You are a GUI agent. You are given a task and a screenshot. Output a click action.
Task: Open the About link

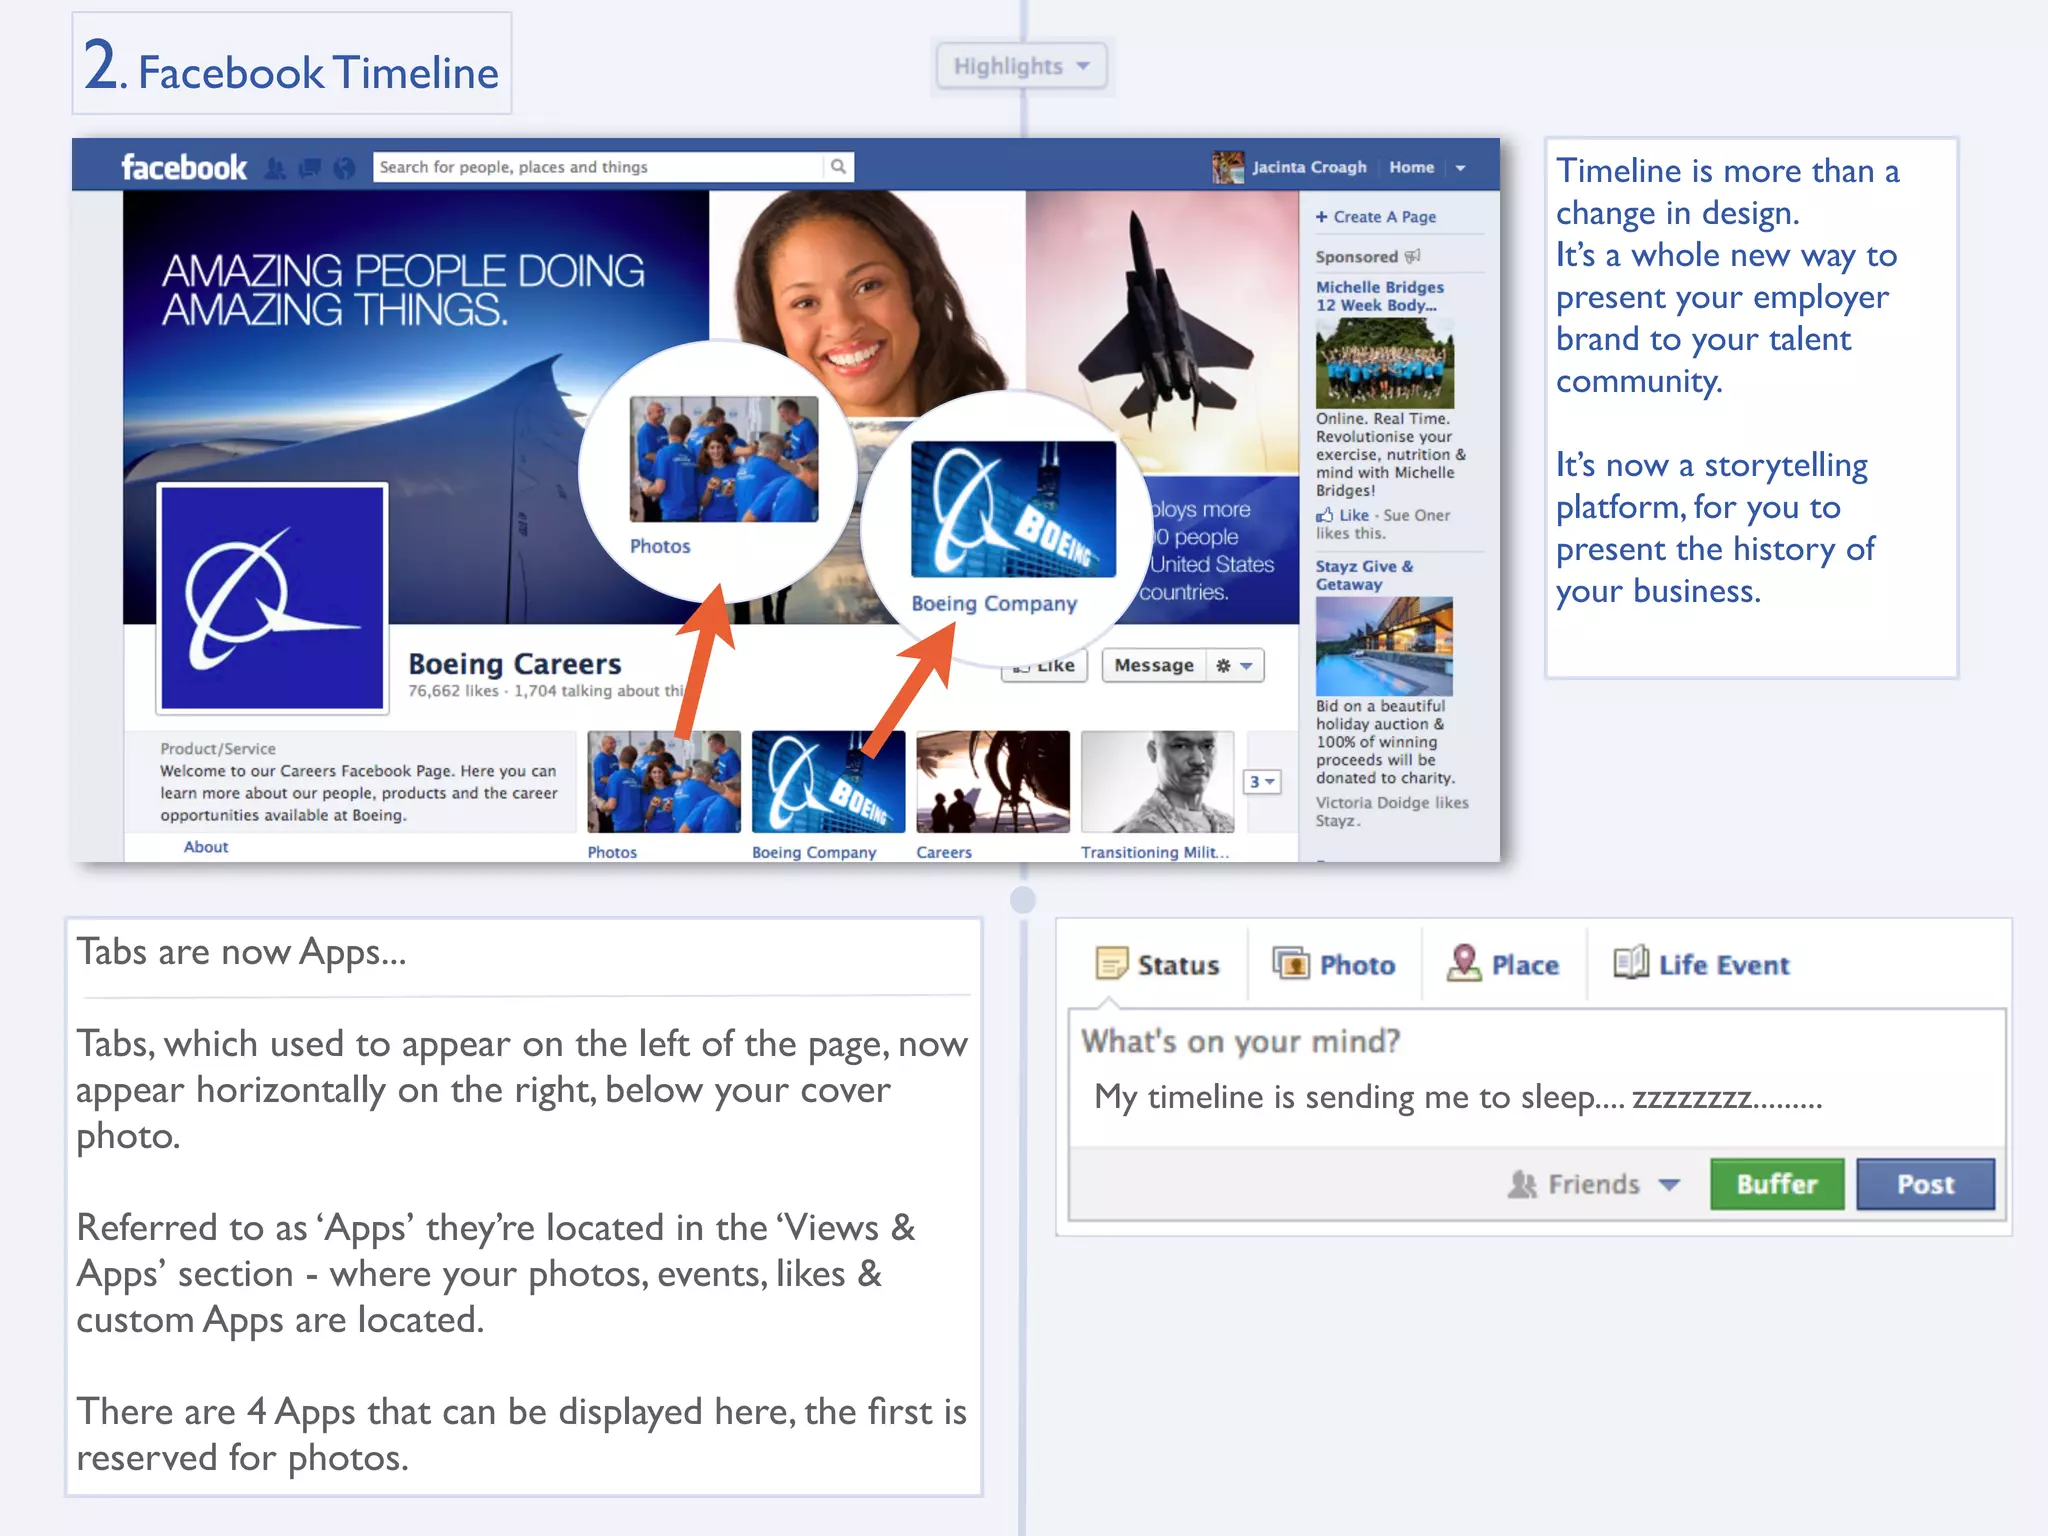(x=206, y=846)
